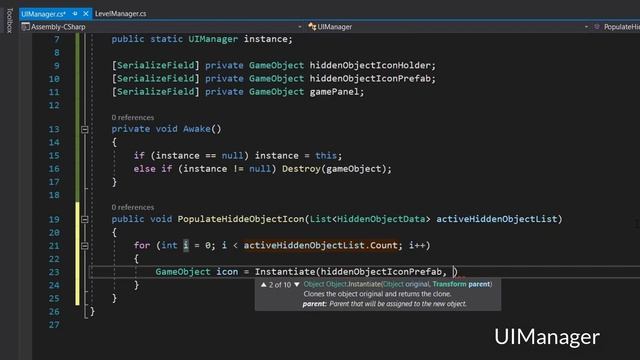Click activeHiddenObjectList.Count in for loop
The width and height of the screenshot is (640, 360).
click(320, 245)
